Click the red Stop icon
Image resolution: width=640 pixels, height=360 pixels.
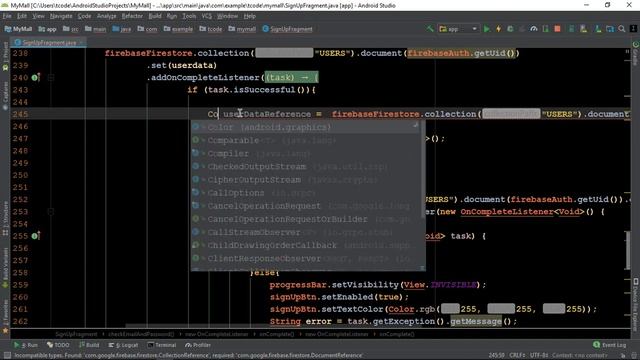(557, 29)
